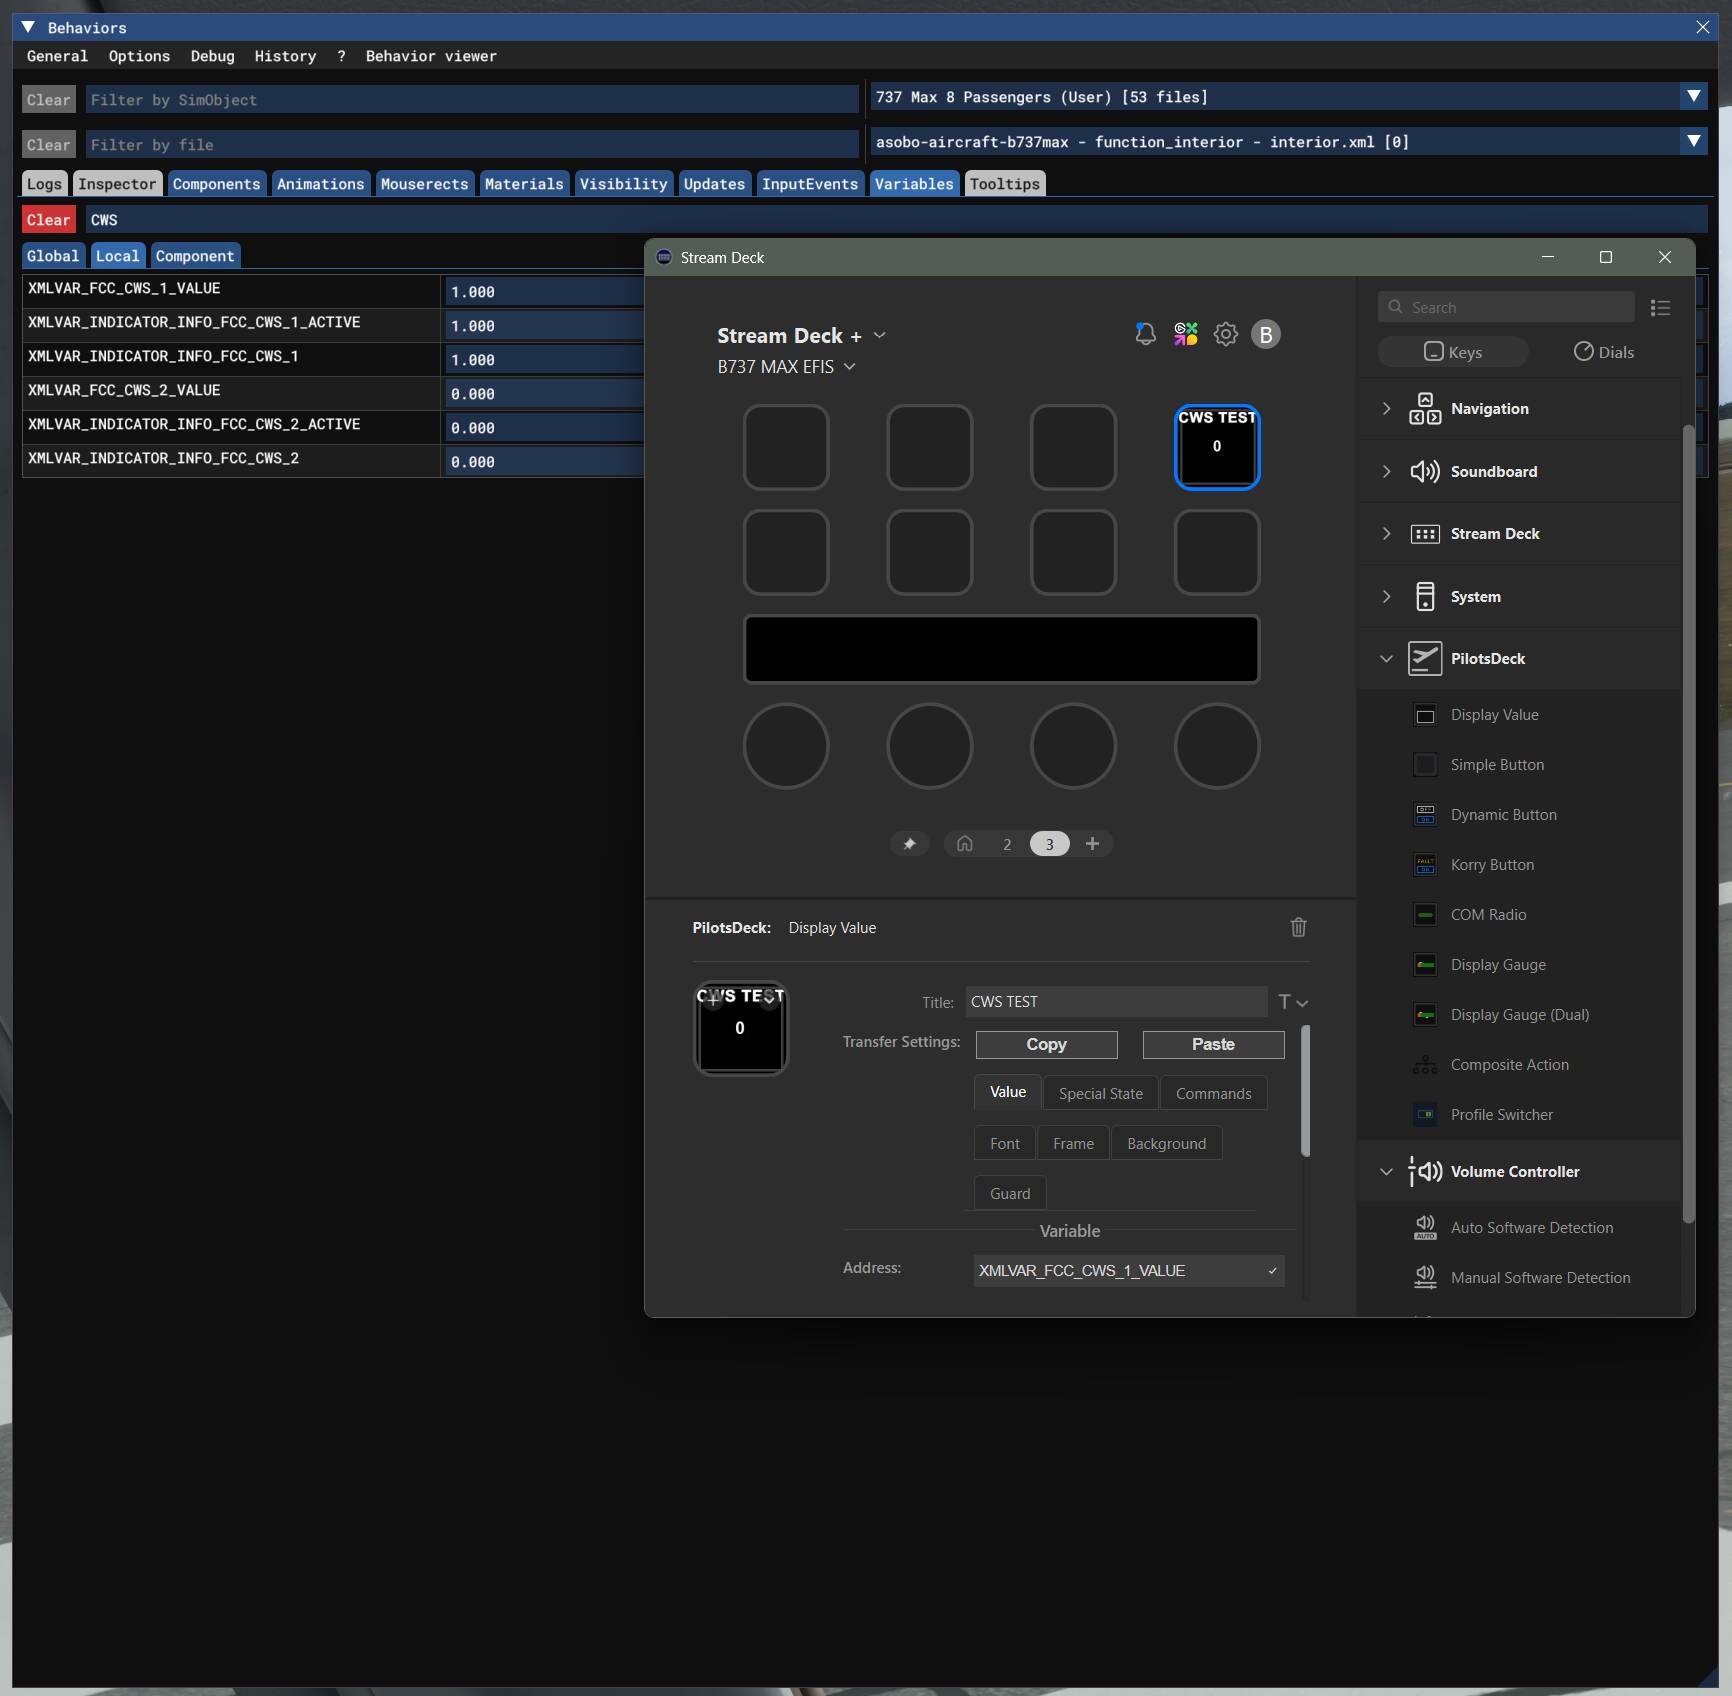Open the Stream Deck marketplace colorful icon
1732x1696 pixels.
pyautogui.click(x=1186, y=334)
